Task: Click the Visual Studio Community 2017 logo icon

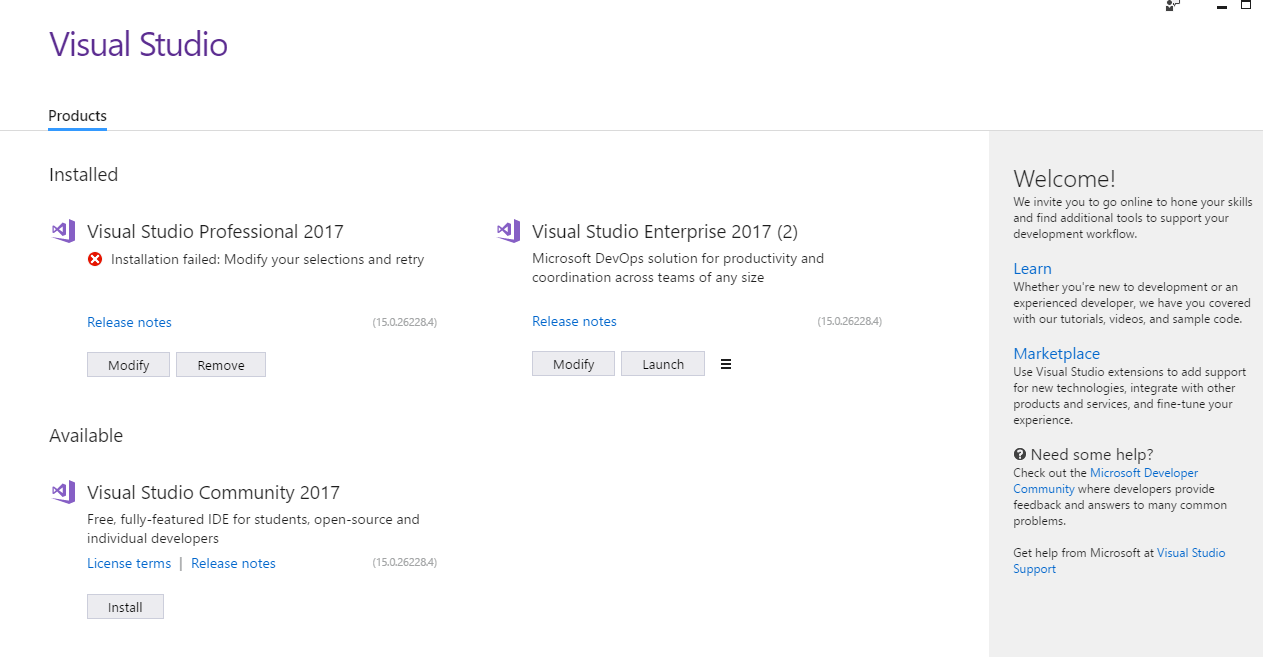Action: pyautogui.click(x=63, y=492)
